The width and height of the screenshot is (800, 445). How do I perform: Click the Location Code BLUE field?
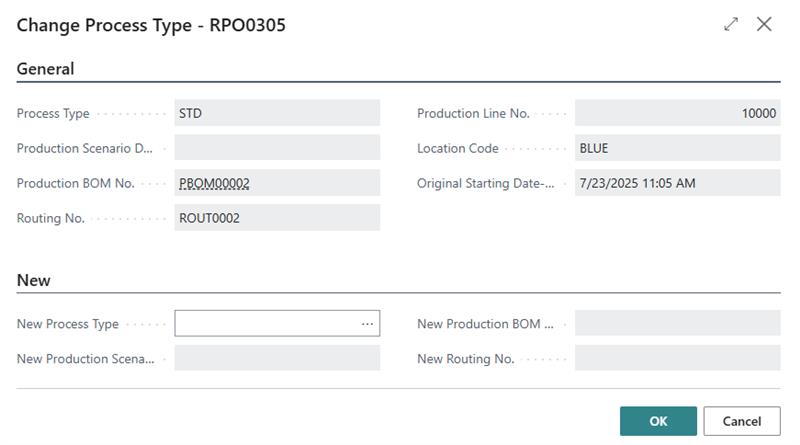coord(677,148)
